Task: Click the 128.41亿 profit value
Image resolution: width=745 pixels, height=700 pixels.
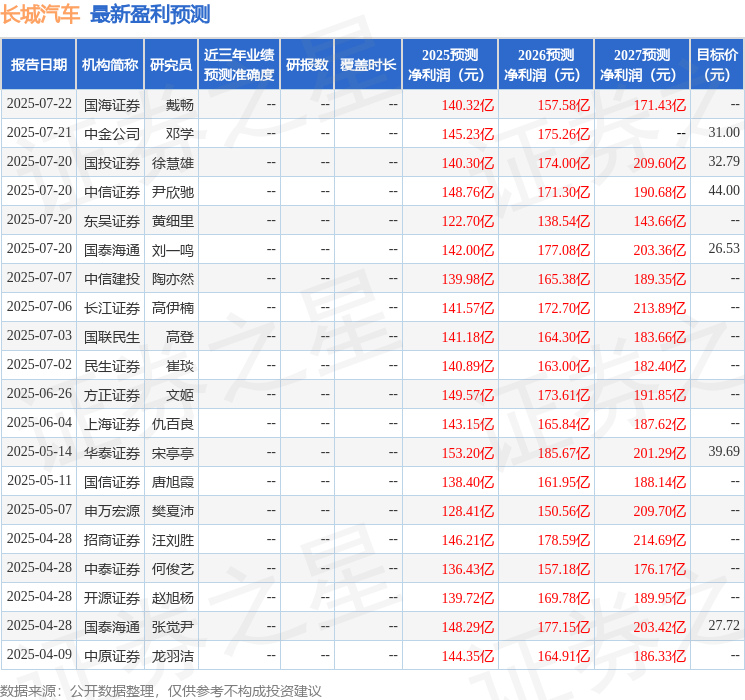Action: tap(468, 511)
